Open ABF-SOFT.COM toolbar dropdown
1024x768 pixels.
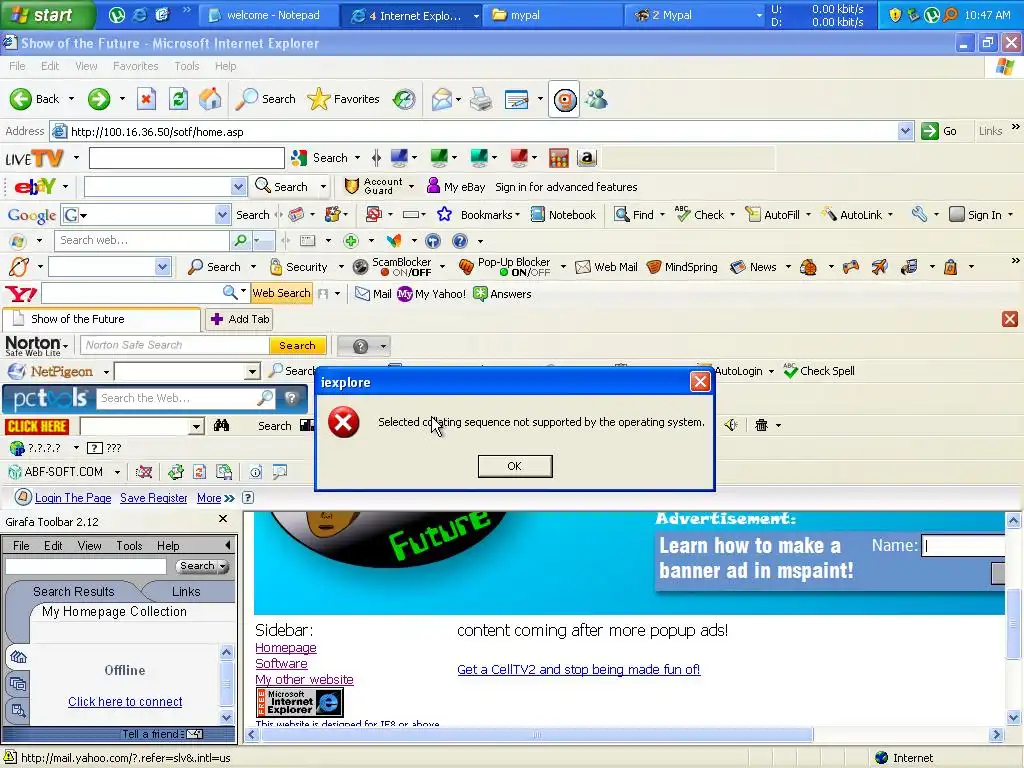point(118,472)
